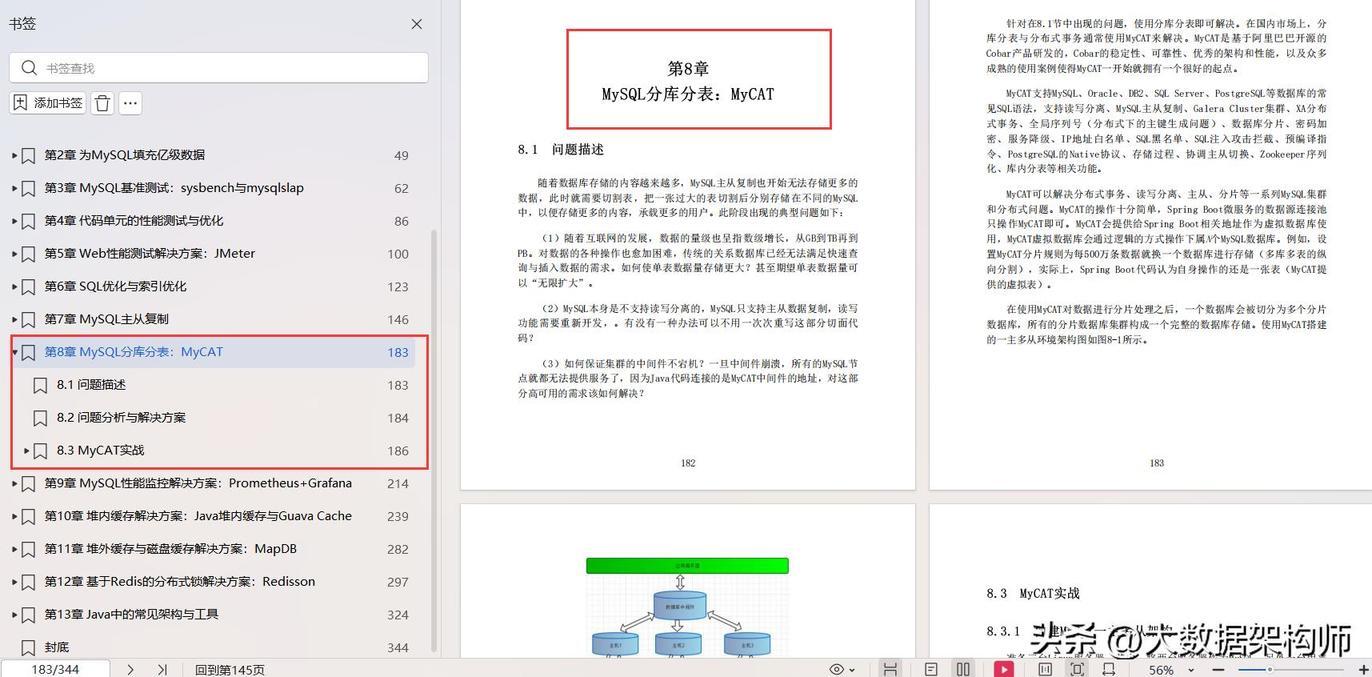Expand the 第12章 Redis分布式锁 bookmark
1372x677 pixels.
14,582
